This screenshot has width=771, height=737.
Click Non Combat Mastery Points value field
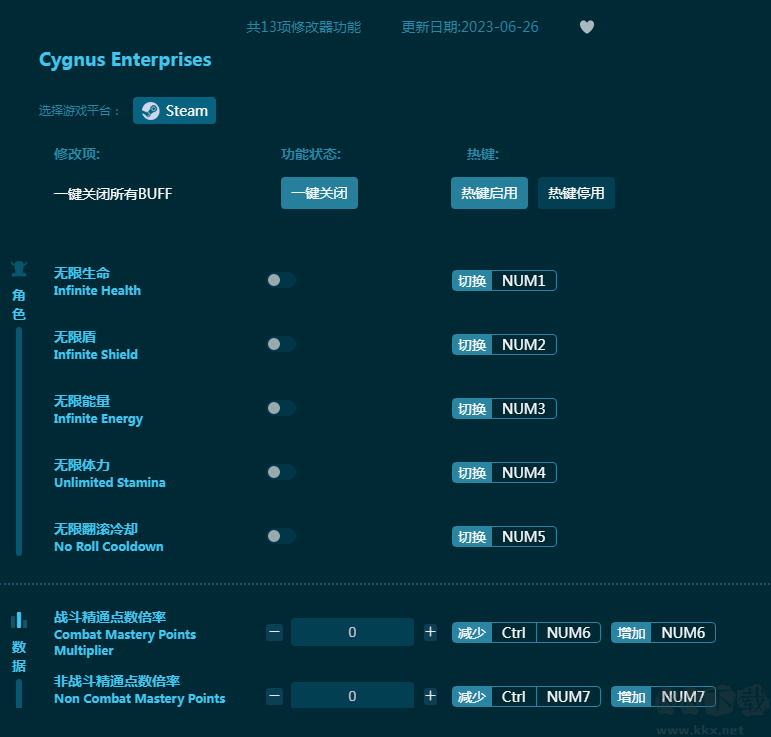[x=352, y=695]
